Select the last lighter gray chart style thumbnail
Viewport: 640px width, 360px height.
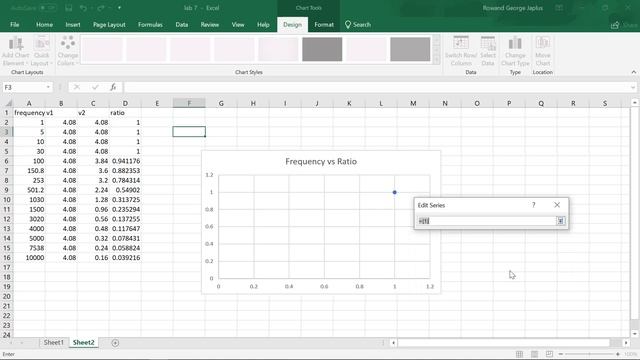tap(410, 49)
